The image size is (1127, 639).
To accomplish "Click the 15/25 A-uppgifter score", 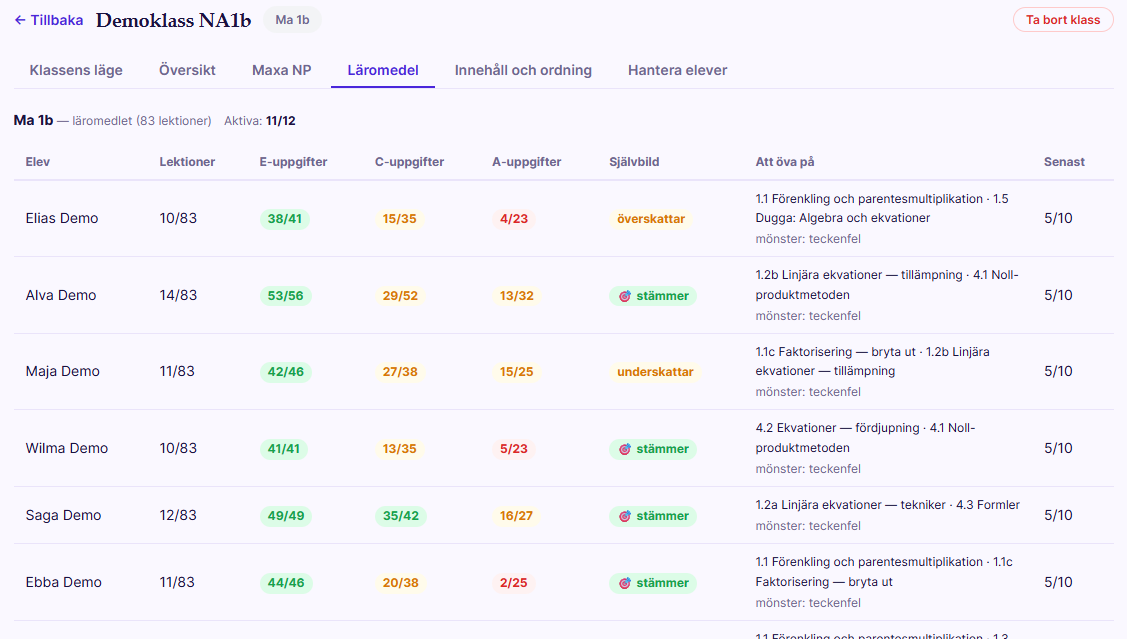I will (517, 372).
